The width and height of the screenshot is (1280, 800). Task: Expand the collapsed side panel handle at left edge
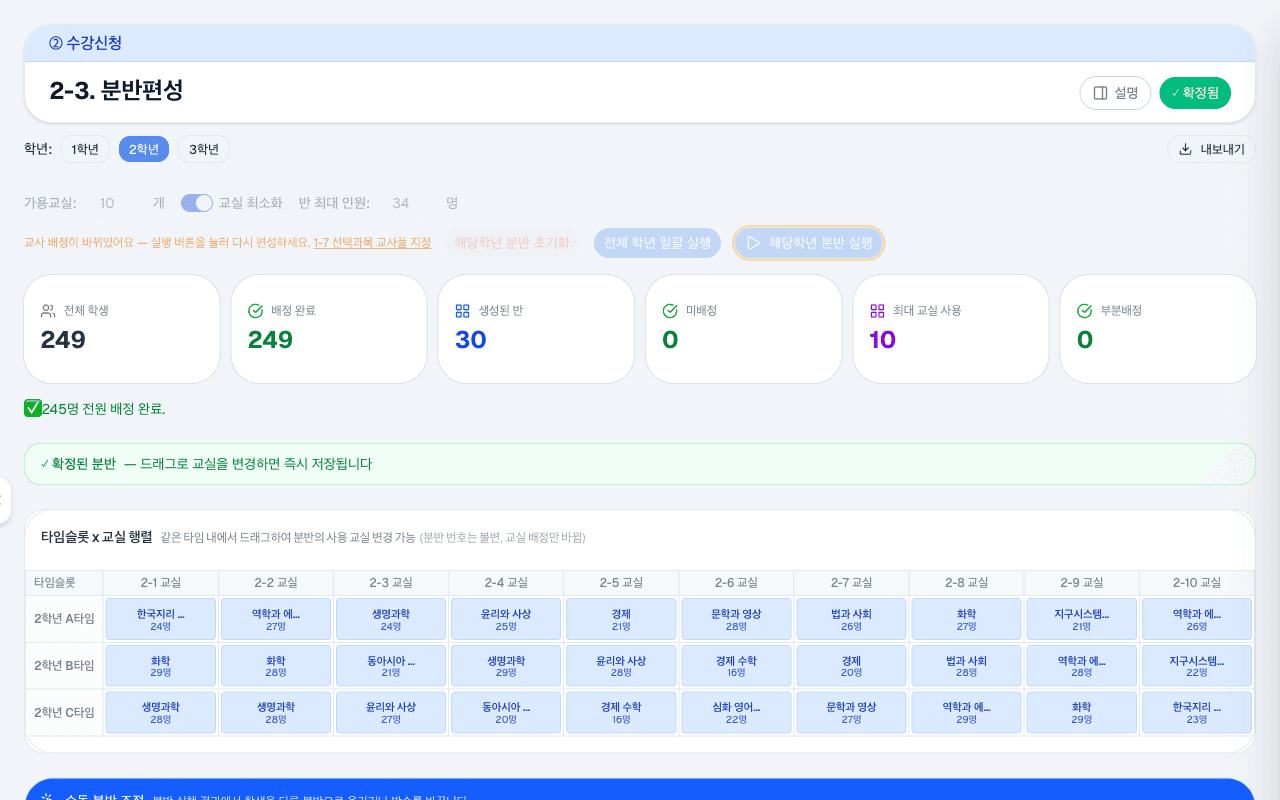4,500
